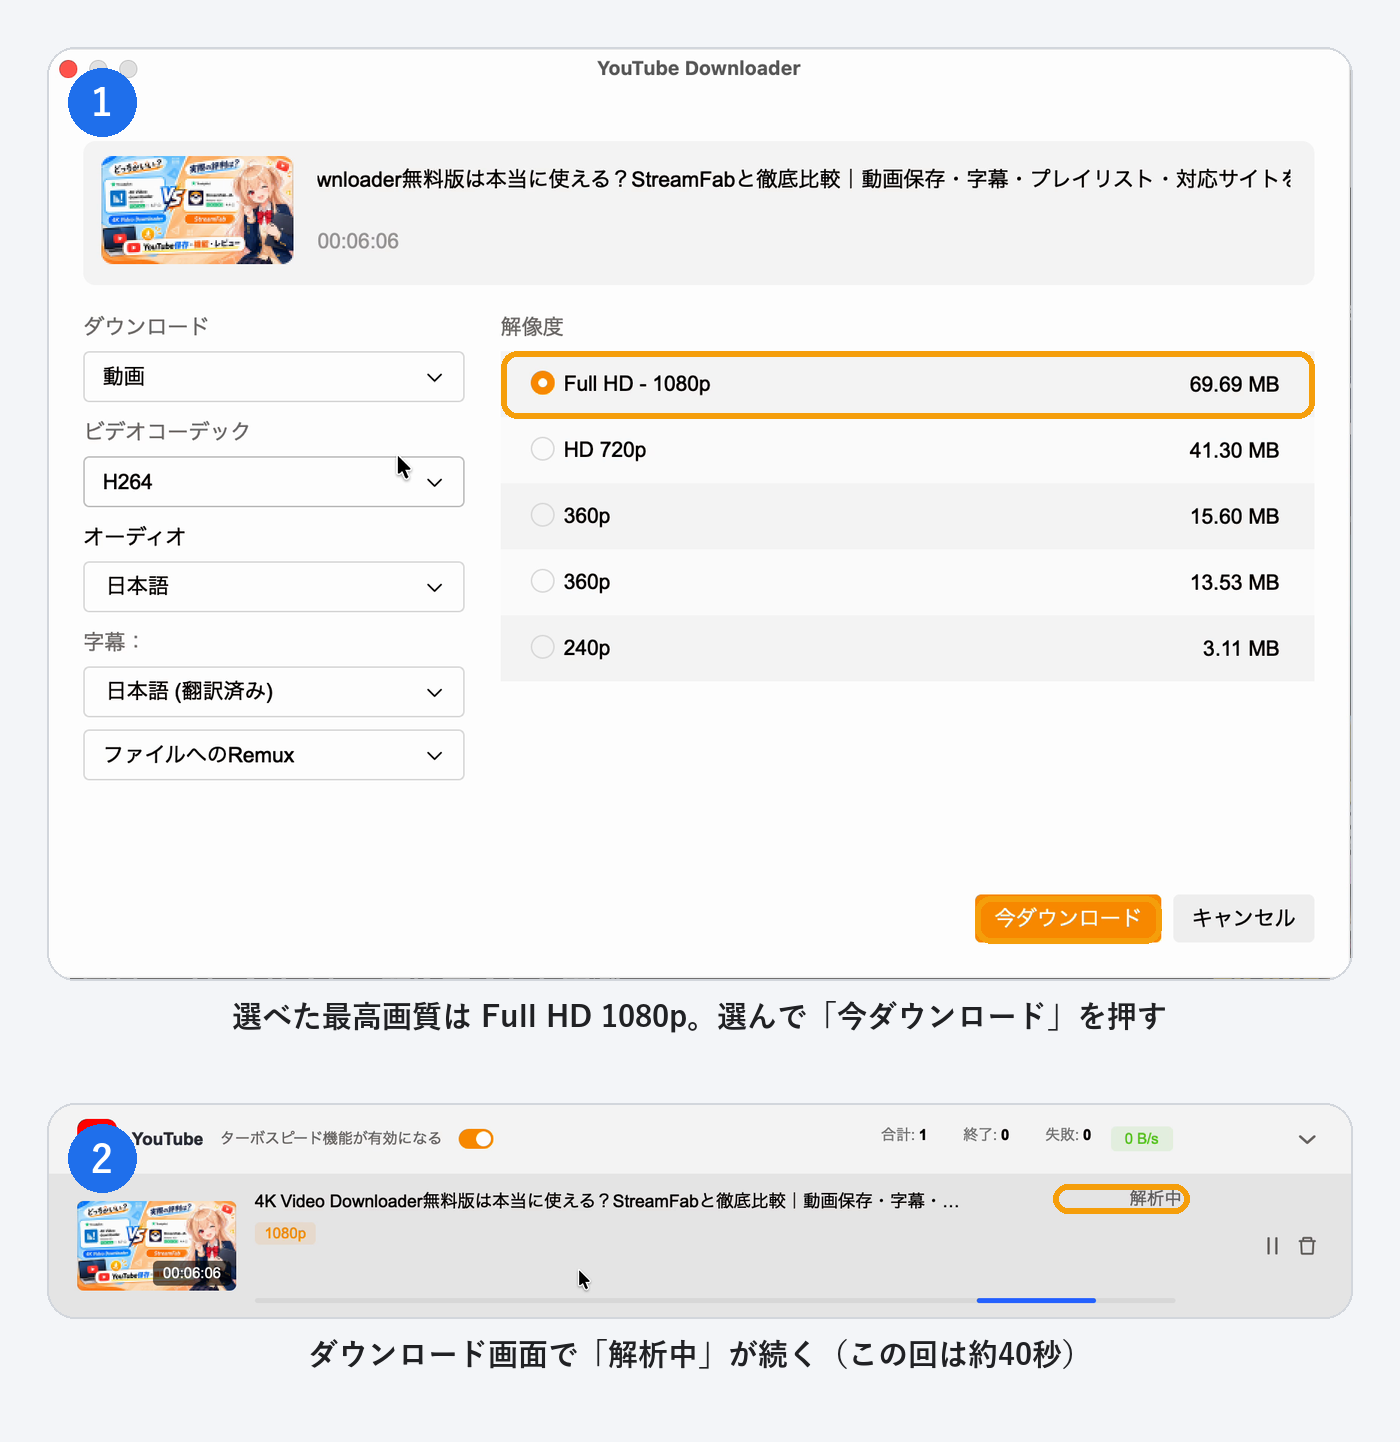Viewport: 1400px width, 1442px height.
Task: Click the 4K Video Downloader title in list
Action: tap(607, 1201)
